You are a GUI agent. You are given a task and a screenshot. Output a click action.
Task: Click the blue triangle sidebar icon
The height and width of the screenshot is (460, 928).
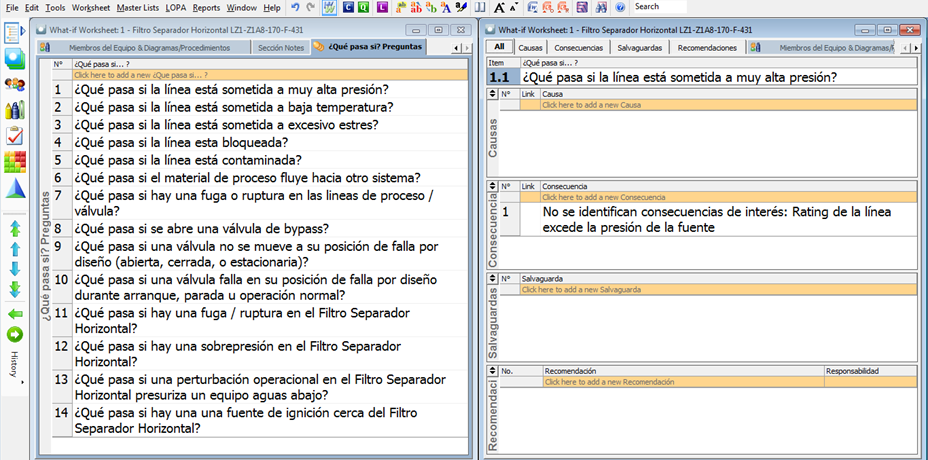(15, 188)
